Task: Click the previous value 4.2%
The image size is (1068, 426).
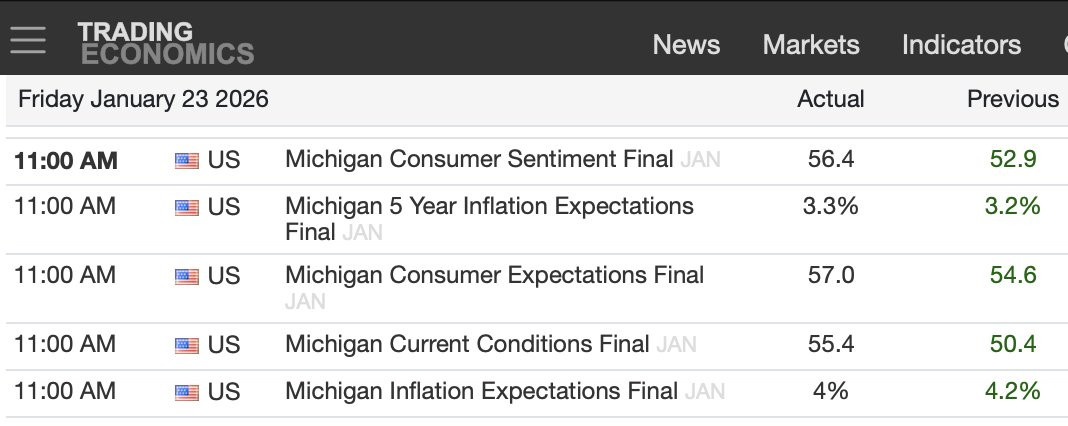Action: coord(1012,391)
